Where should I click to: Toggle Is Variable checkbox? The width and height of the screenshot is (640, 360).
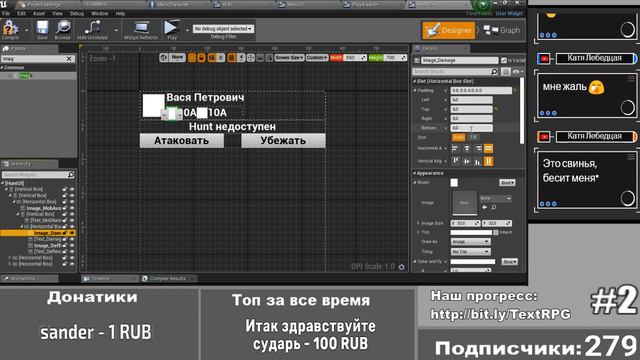pyautogui.click(x=504, y=60)
